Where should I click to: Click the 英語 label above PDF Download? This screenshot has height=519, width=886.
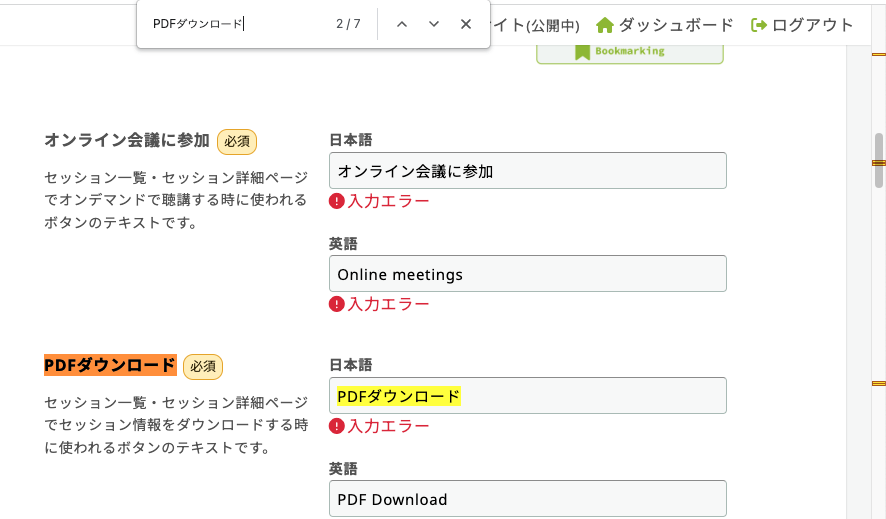[x=344, y=469]
